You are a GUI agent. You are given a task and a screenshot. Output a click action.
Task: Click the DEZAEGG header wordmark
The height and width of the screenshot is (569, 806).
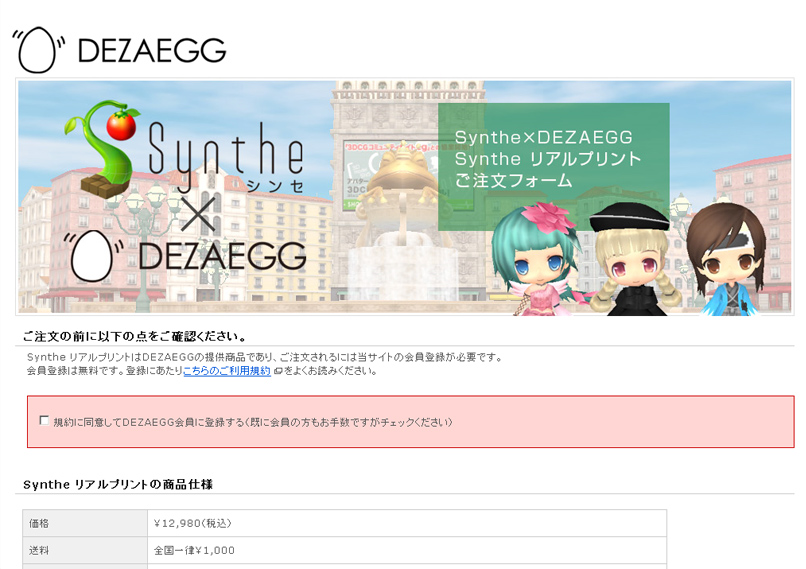152,50
